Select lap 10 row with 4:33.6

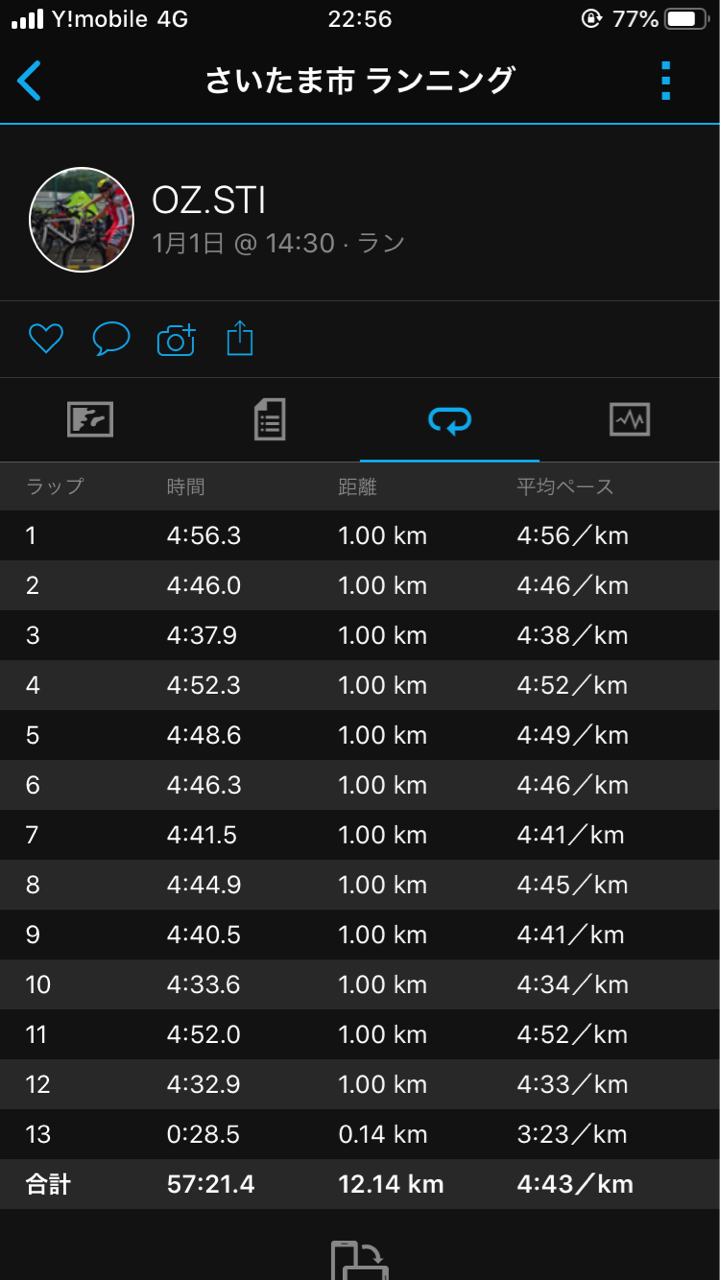pyautogui.click(x=360, y=985)
